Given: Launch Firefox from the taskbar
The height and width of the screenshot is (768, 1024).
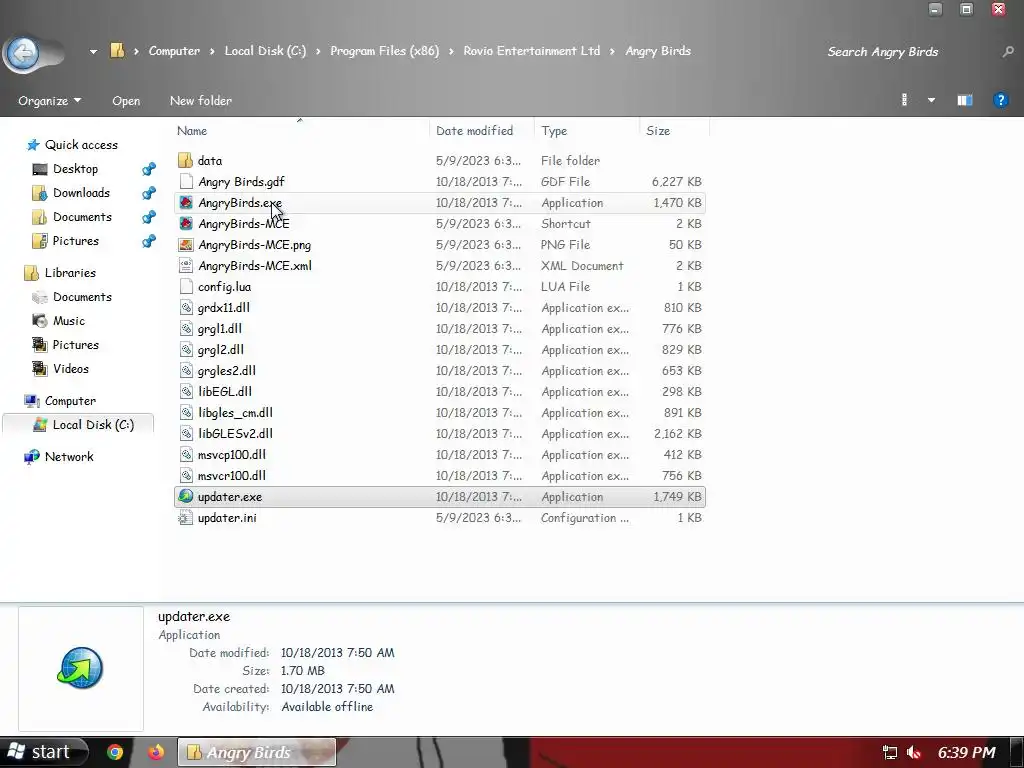Looking at the screenshot, I should pyautogui.click(x=156, y=752).
